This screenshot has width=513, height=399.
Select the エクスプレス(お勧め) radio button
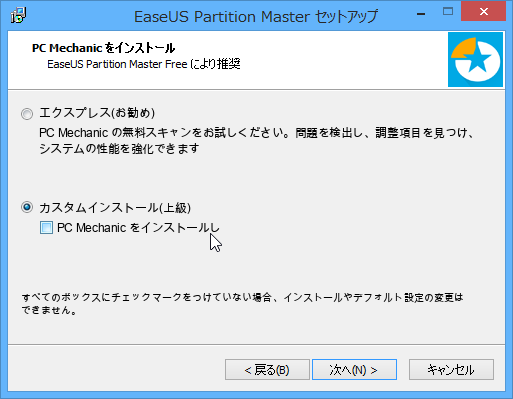point(27,114)
